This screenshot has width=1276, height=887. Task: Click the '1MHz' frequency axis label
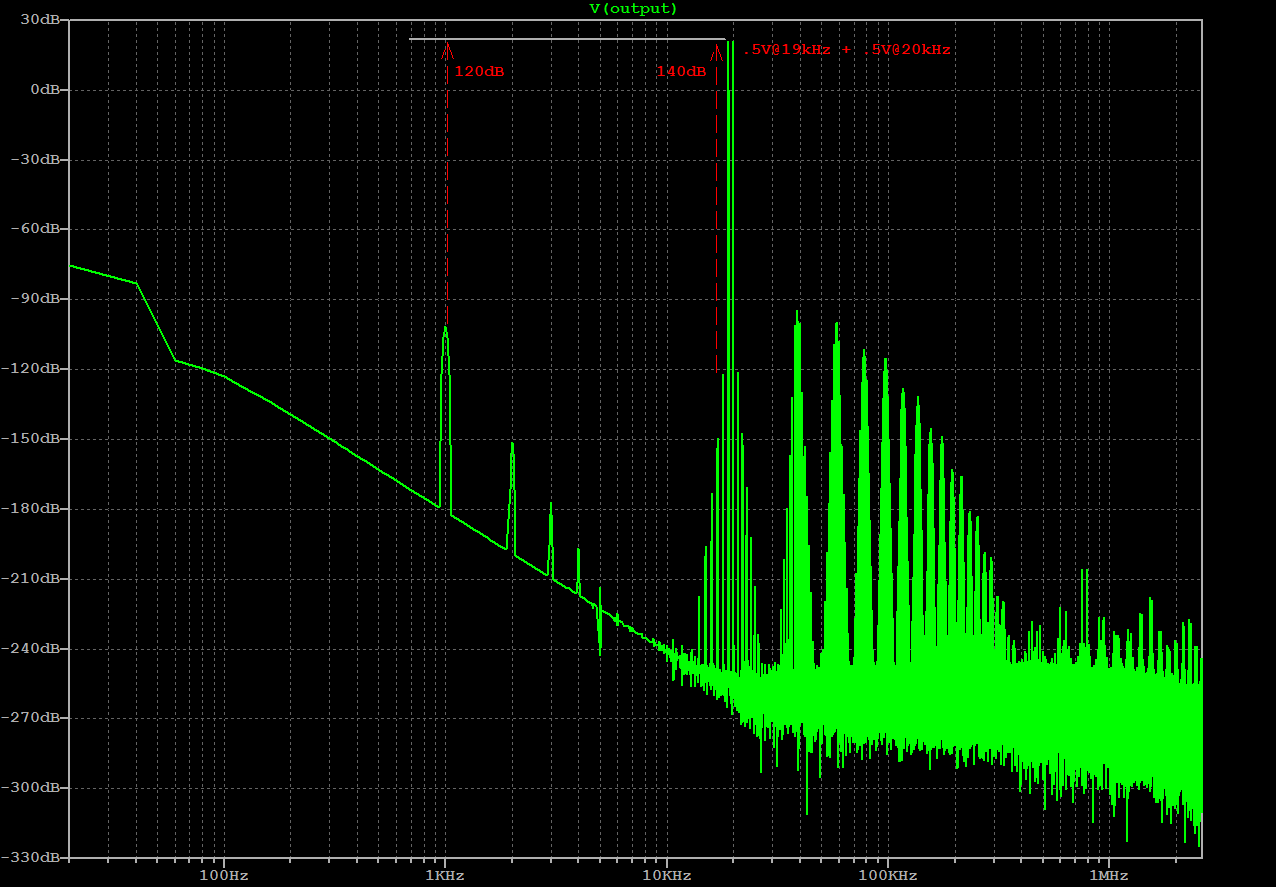pos(1108,876)
